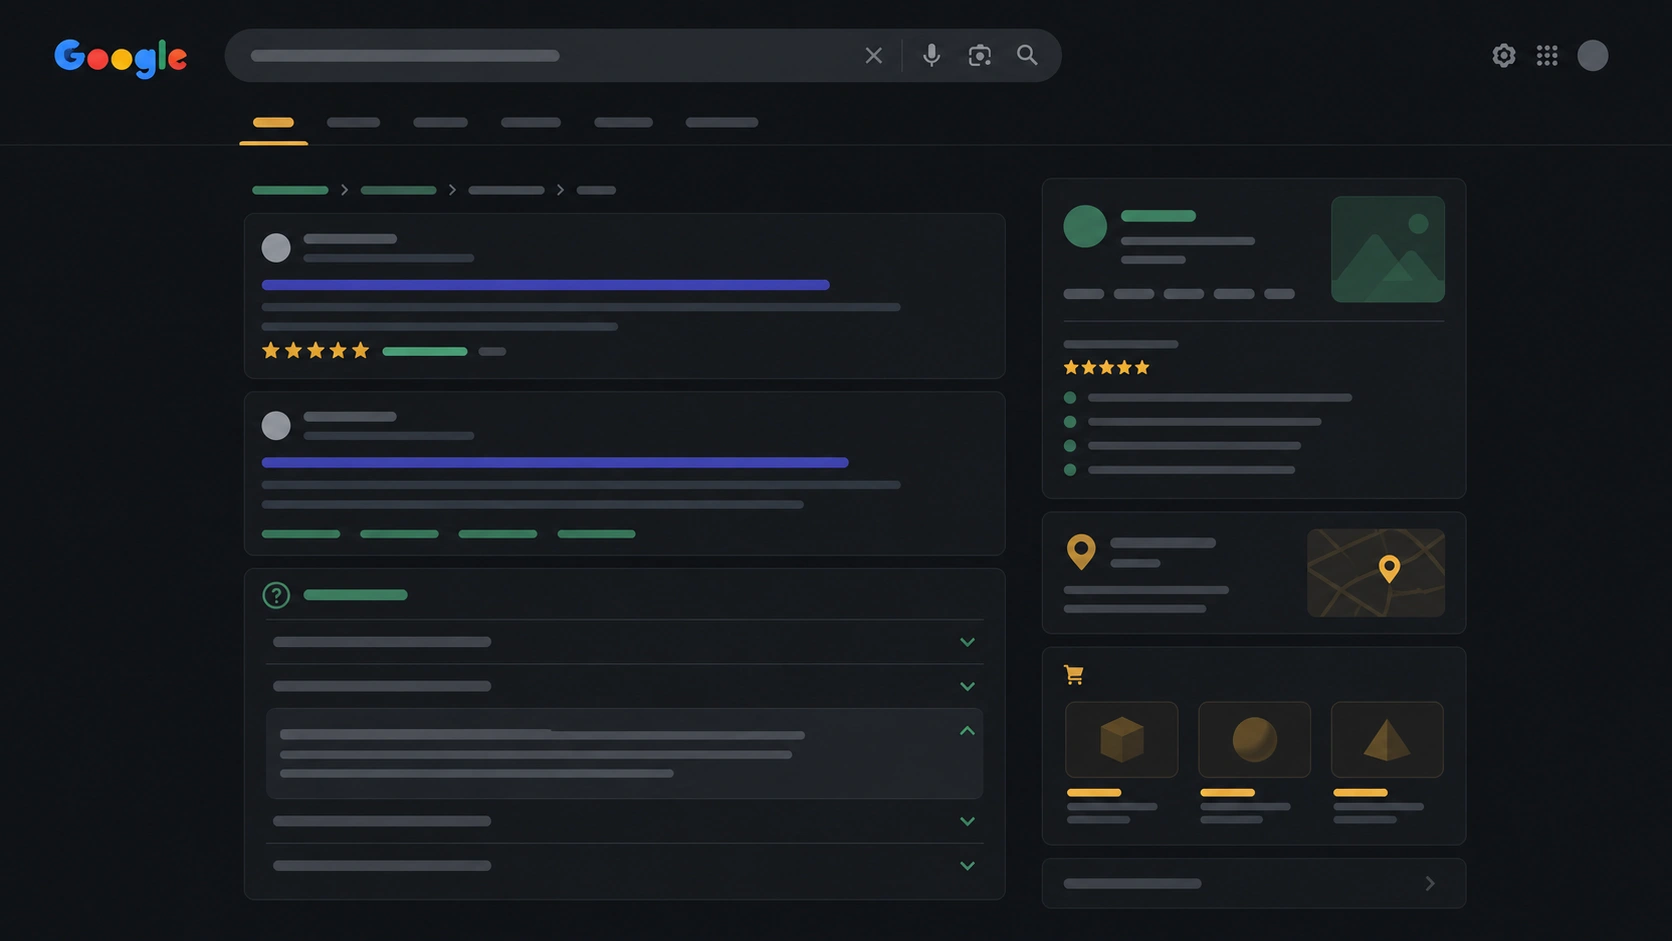The image size is (1672, 941).
Task: Submit search using the magnifying glass icon
Action: (x=1027, y=55)
